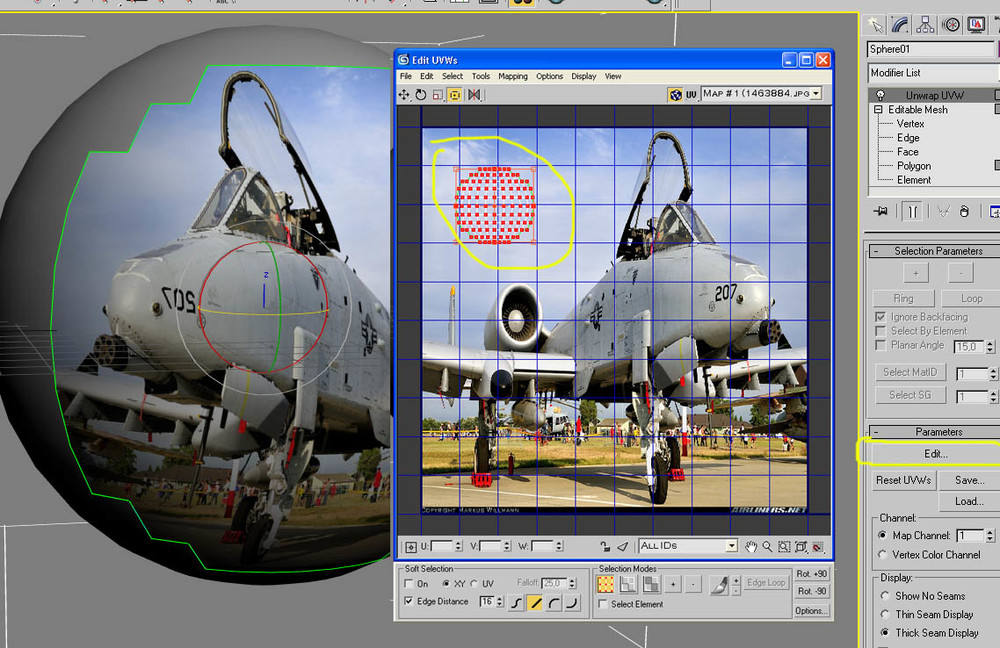
Task: Choose the Slow Out falloff icon
Action: tap(554, 603)
